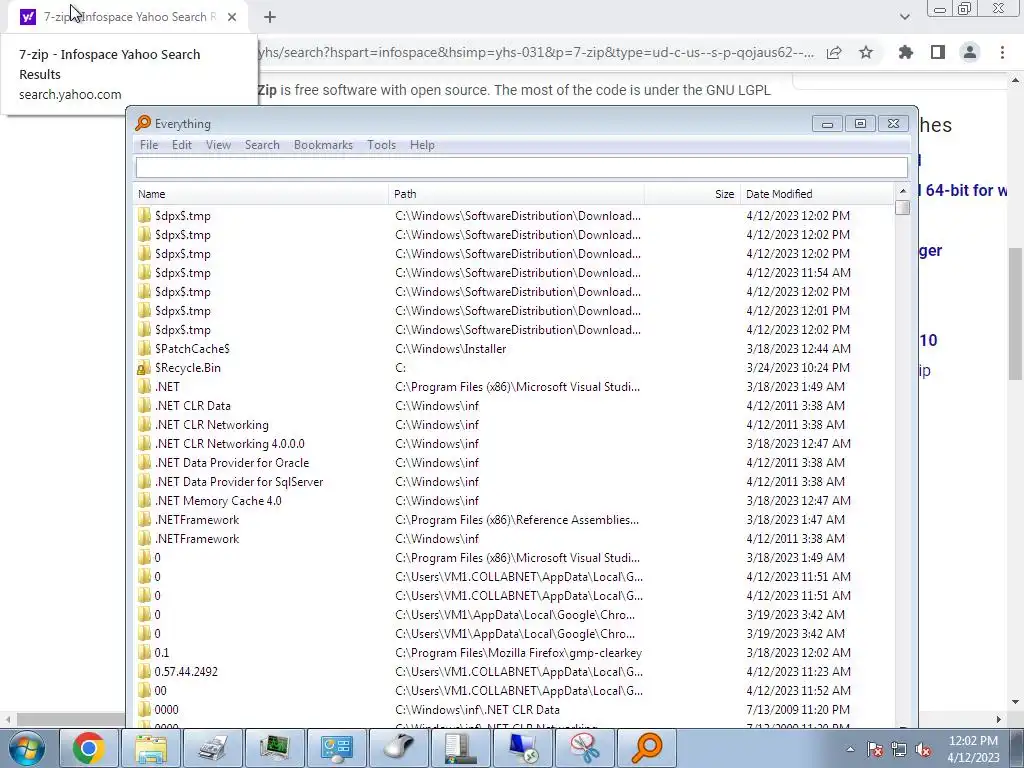The image size is (1024, 768).
Task: Click the Everything search taskbar icon
Action: tap(647, 748)
